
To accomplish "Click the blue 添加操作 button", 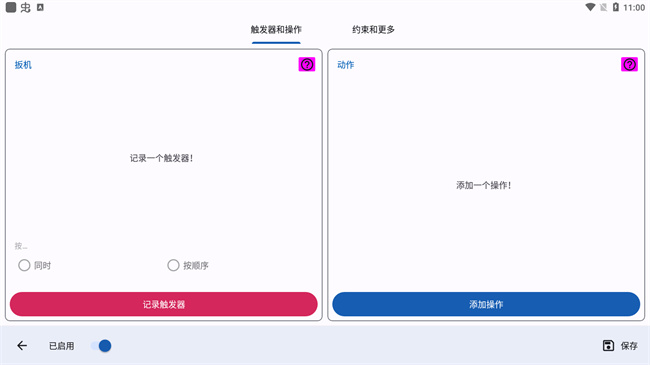I will (x=486, y=304).
